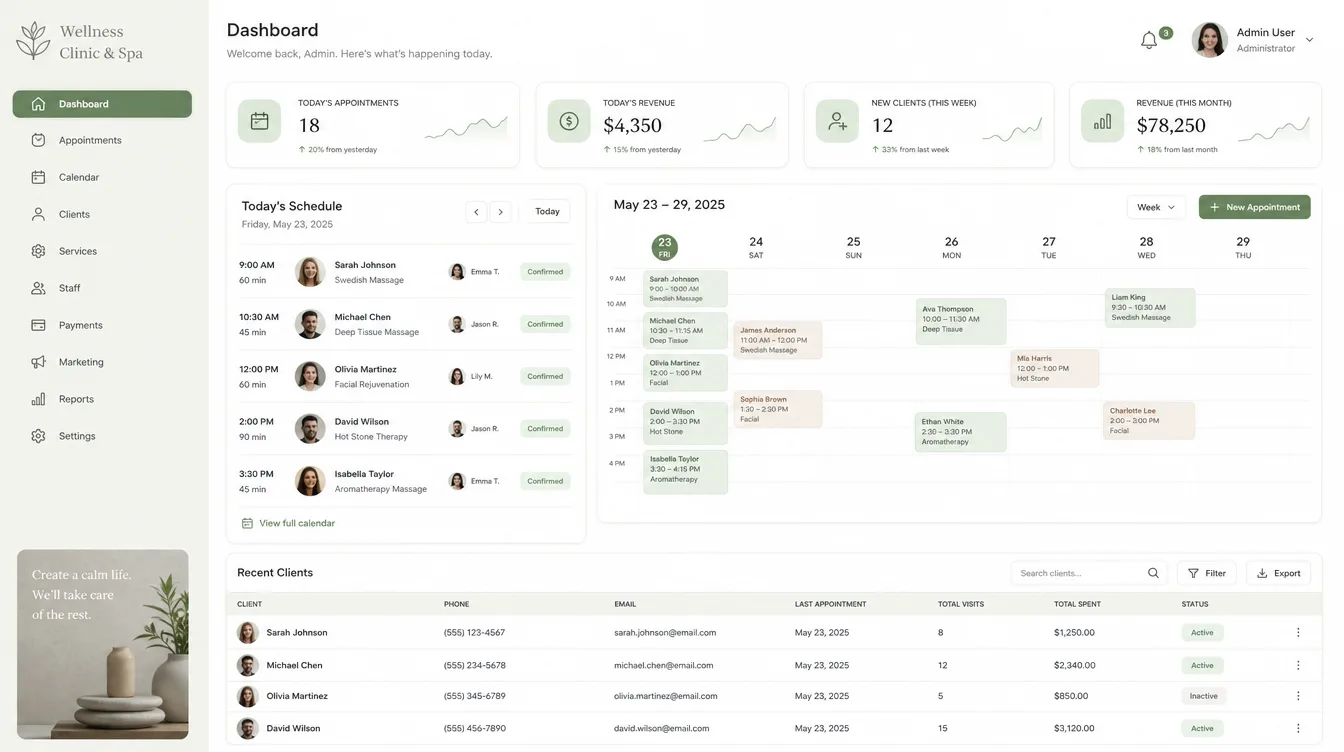1344x752 pixels.
Task: Click phone number (555) 456-7890
Action: (x=475, y=728)
